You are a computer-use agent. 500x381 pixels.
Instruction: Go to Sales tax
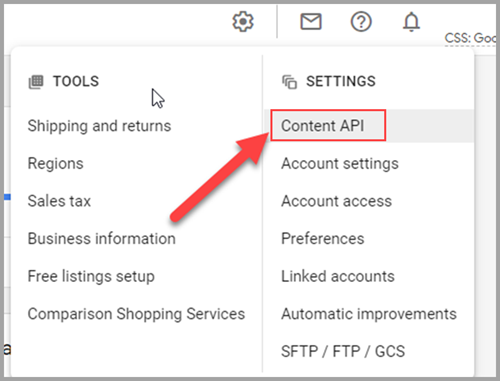tap(59, 201)
